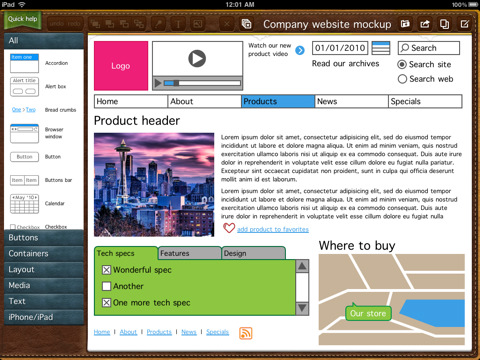Click the heart favorites icon
The image size is (480, 360).
click(x=229, y=228)
